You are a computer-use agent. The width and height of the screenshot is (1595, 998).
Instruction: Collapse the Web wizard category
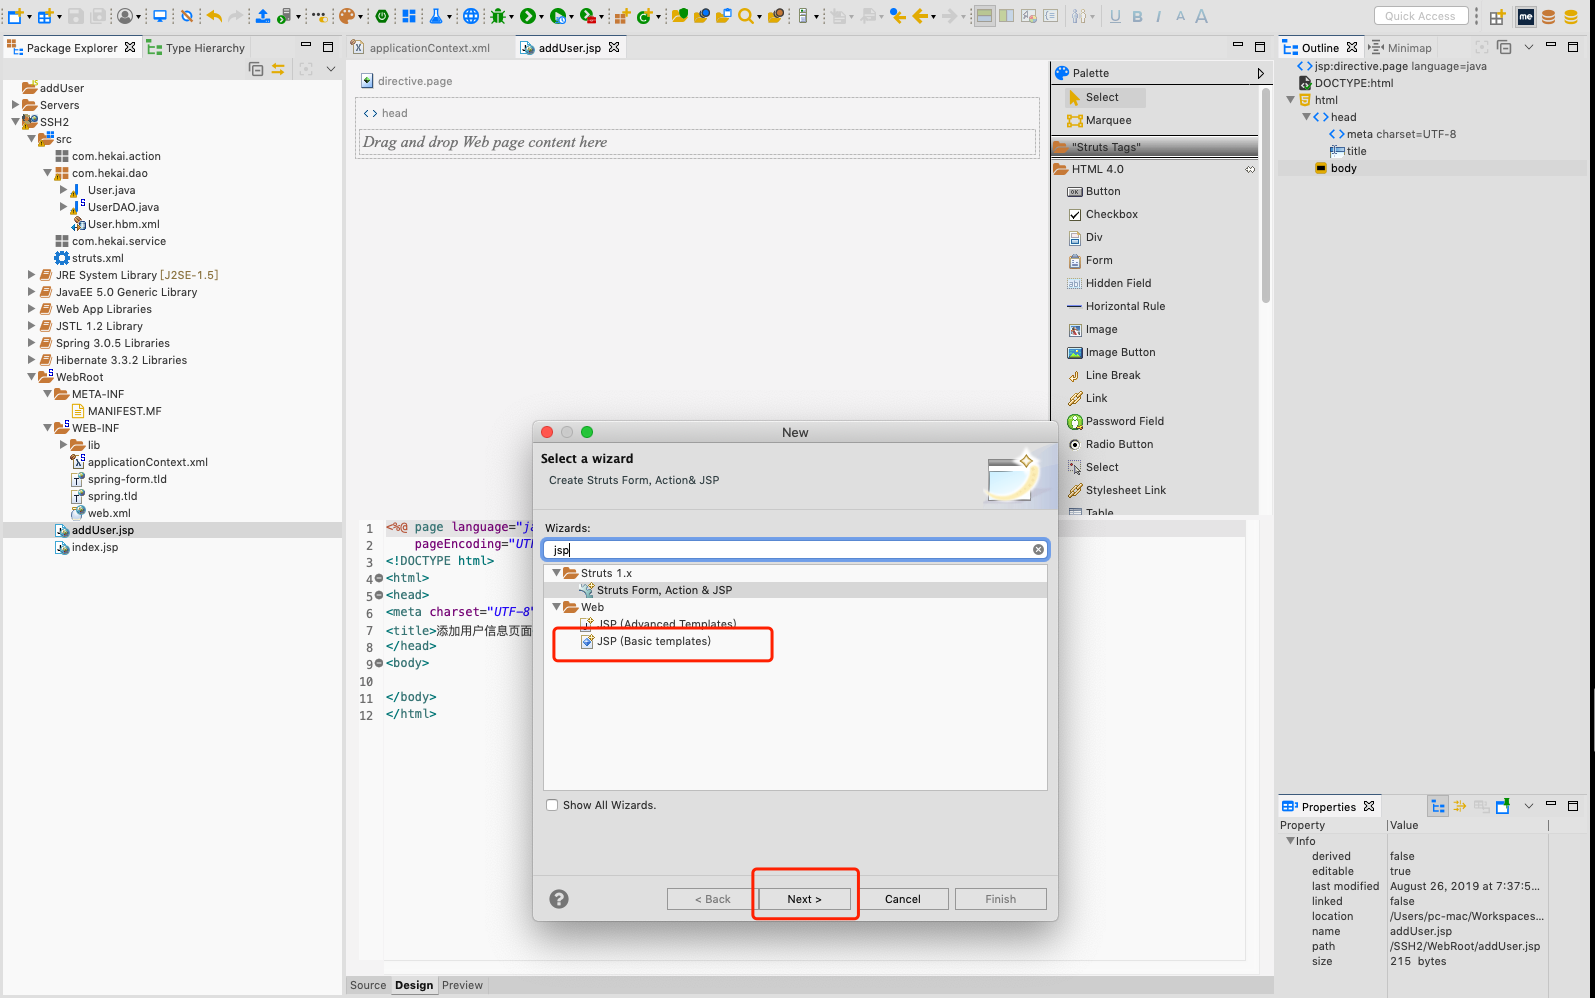pyautogui.click(x=557, y=607)
